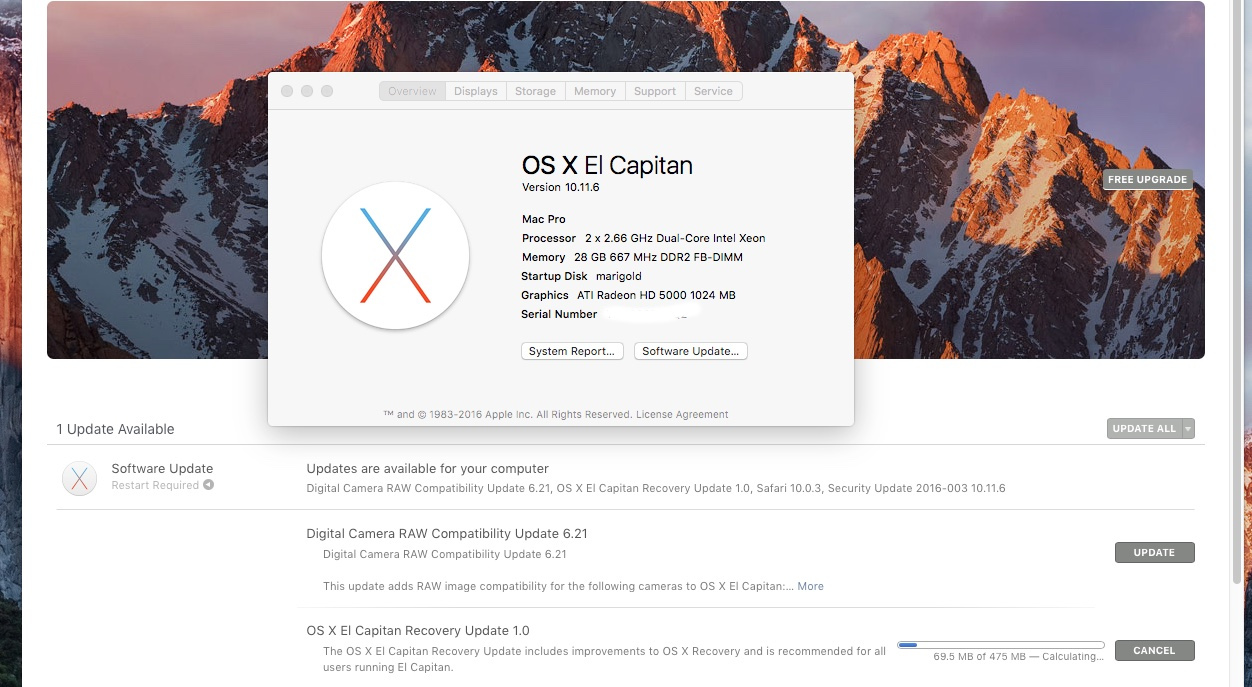Click the 'Digital Camera RAW Compatibility Update 6.21' heading

pyautogui.click(x=447, y=533)
